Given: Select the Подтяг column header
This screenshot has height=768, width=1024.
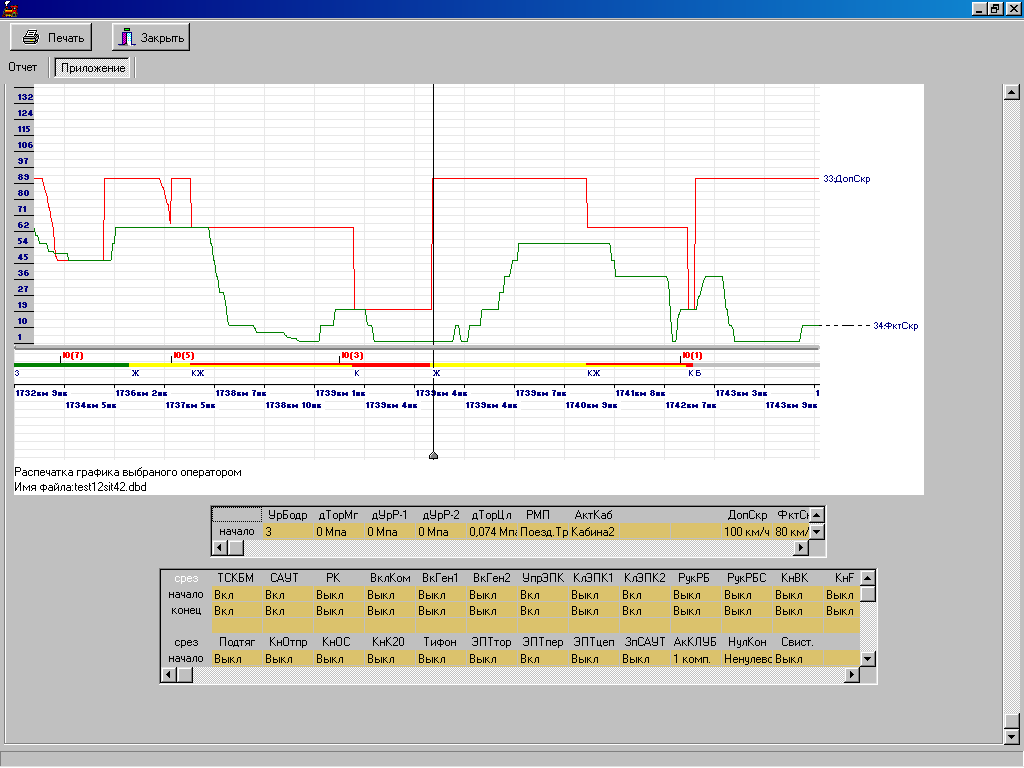Looking at the screenshot, I should (236, 642).
